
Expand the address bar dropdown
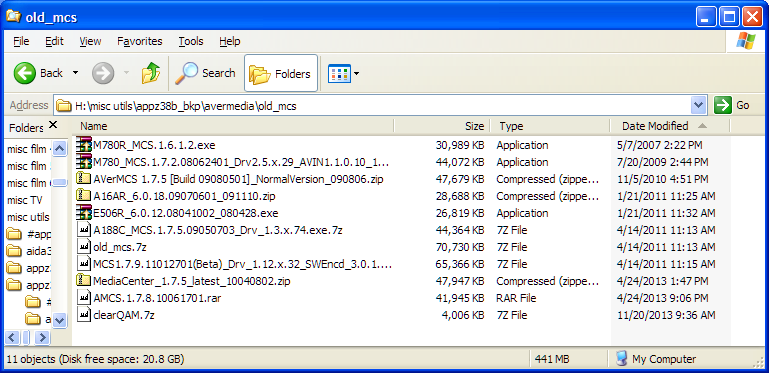click(698, 105)
